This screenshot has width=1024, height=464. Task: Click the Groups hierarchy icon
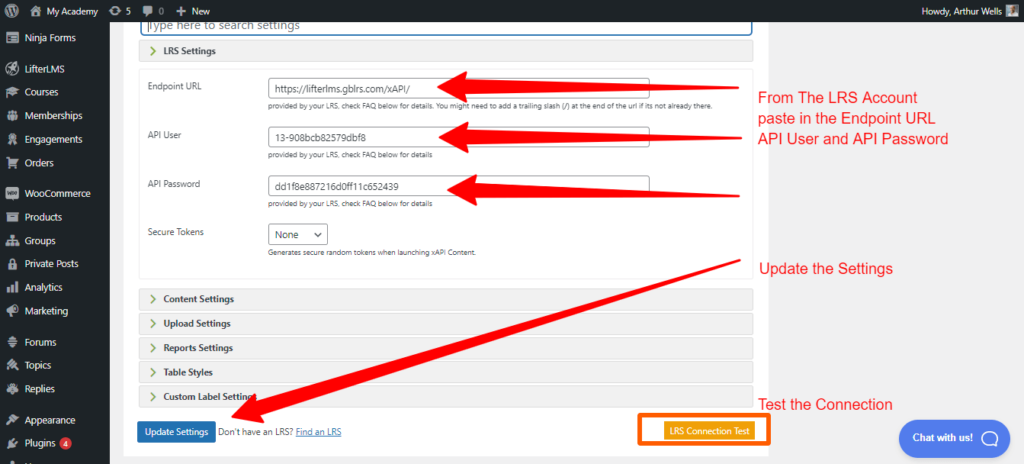point(12,240)
